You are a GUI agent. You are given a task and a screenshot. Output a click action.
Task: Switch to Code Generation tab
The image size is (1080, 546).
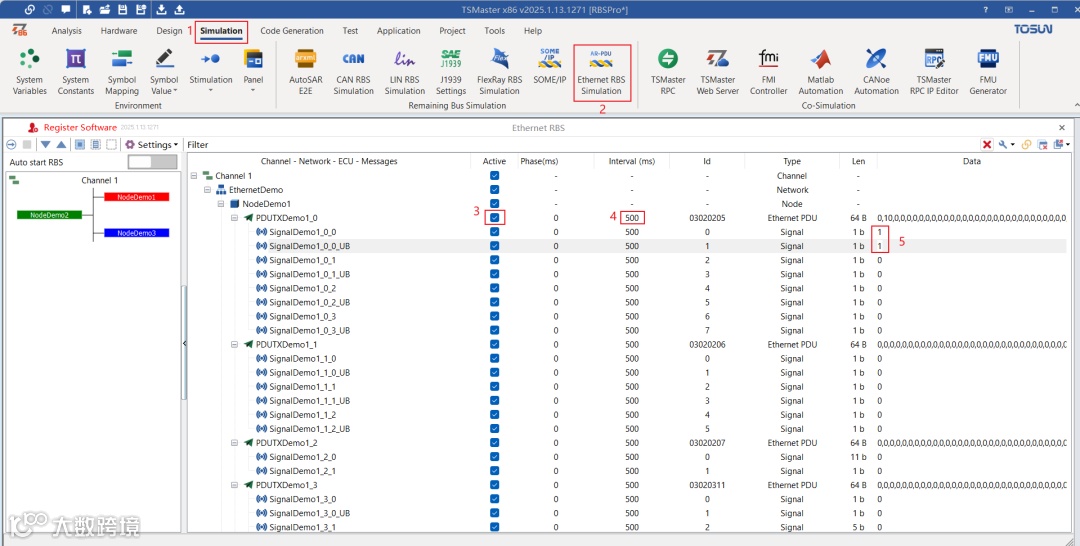[291, 31]
